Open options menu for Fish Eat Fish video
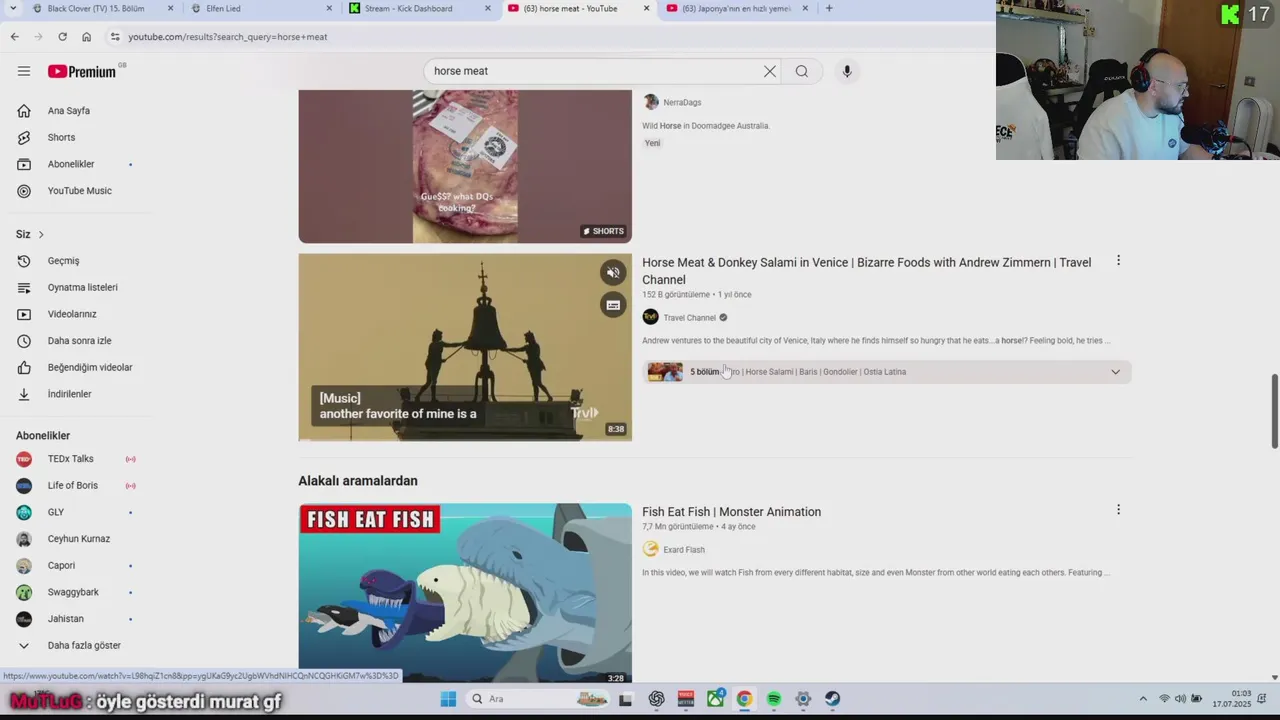The width and height of the screenshot is (1280, 720). (x=1118, y=510)
